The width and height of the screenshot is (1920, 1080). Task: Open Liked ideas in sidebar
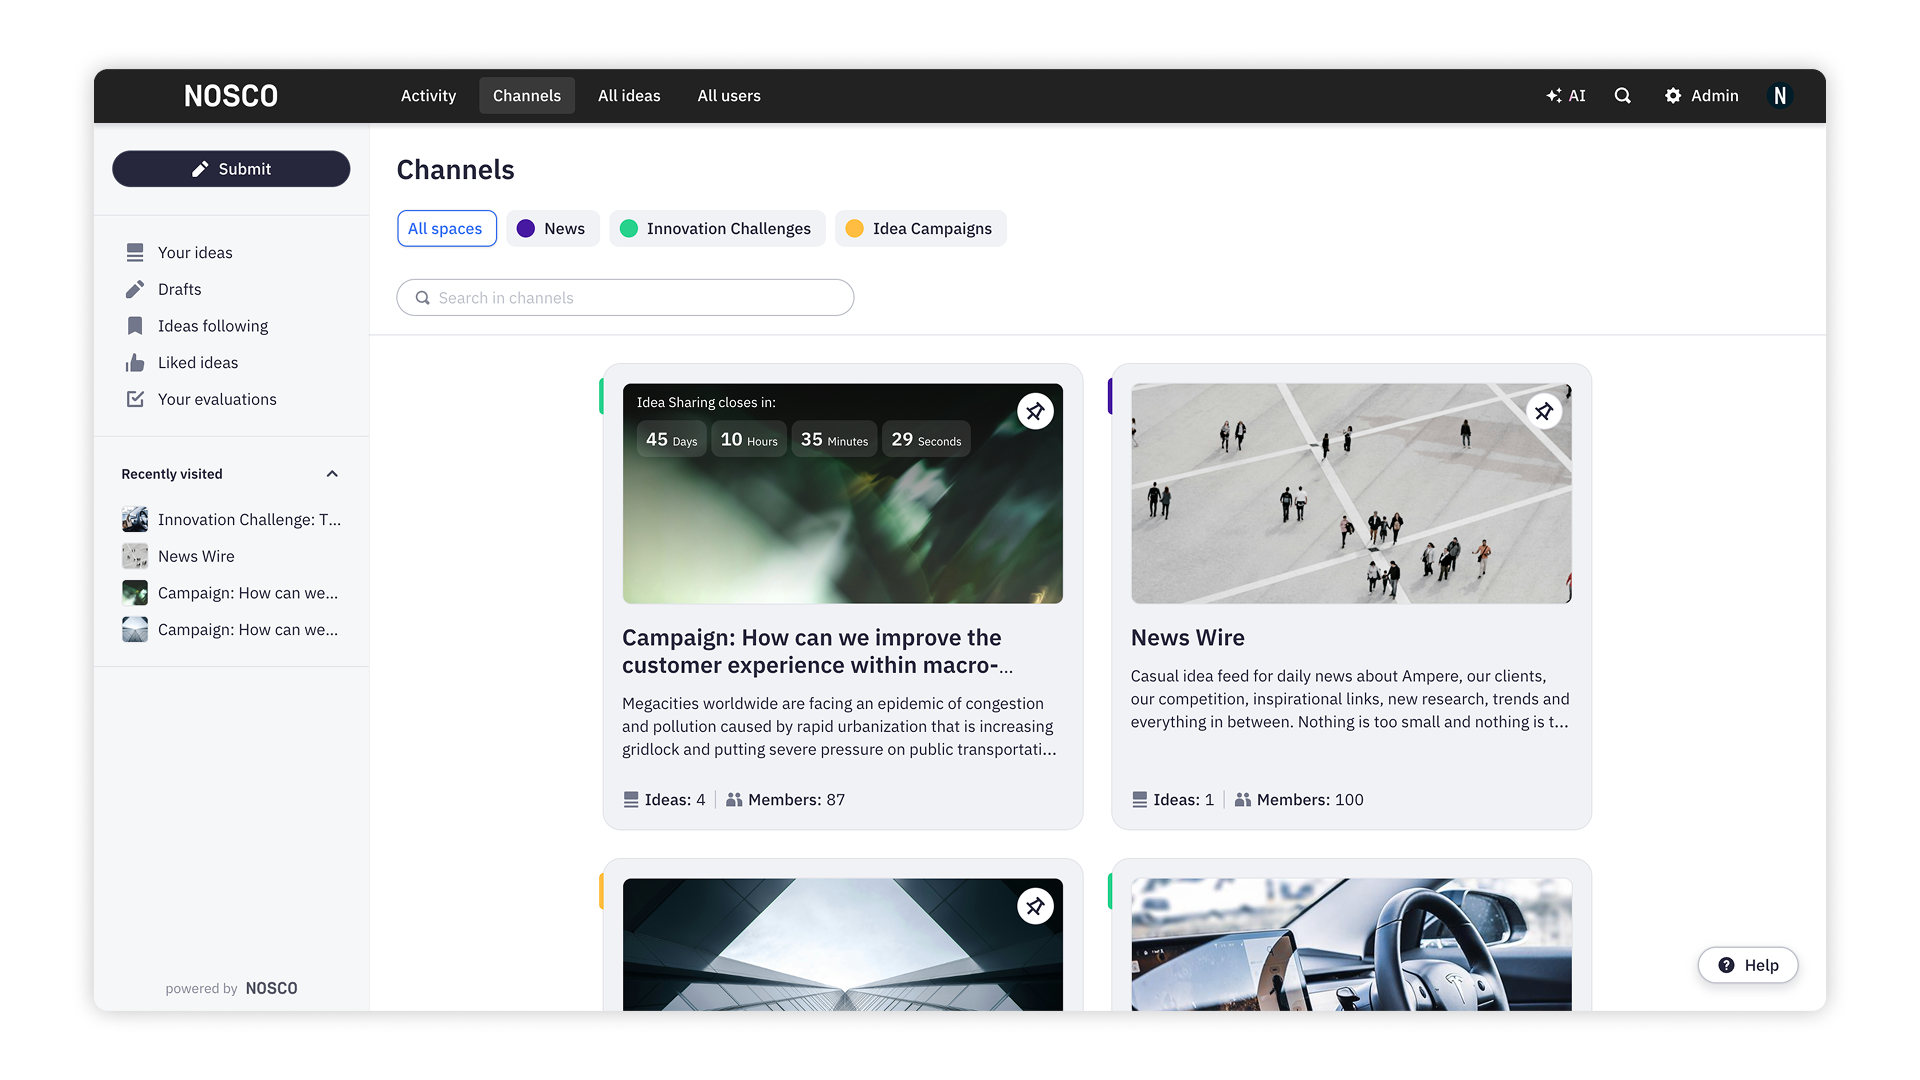[198, 363]
